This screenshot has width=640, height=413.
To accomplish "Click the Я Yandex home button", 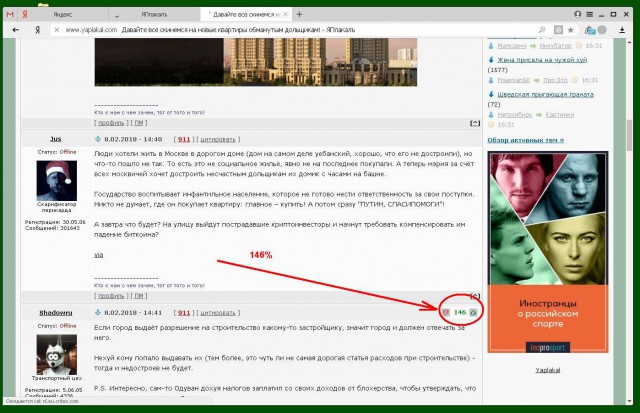I will (x=37, y=30).
